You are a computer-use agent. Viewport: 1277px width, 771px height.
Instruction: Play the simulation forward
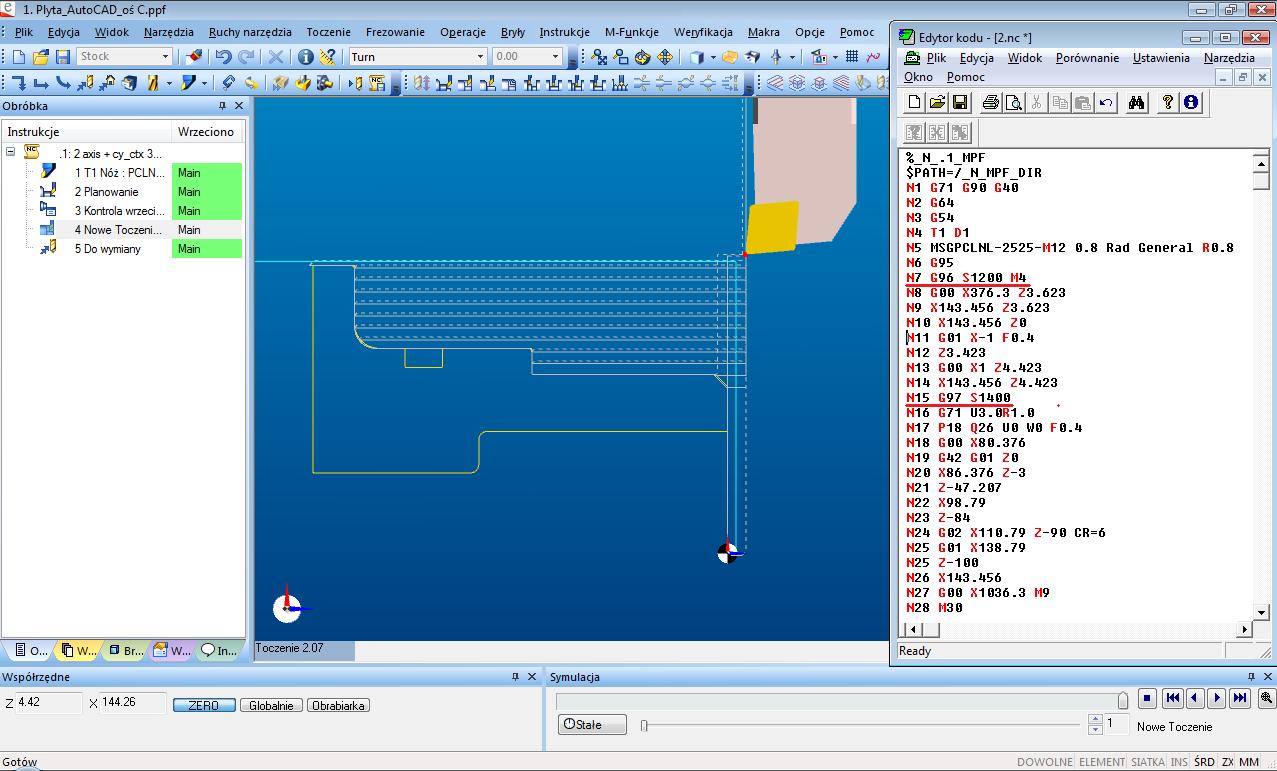point(1216,698)
